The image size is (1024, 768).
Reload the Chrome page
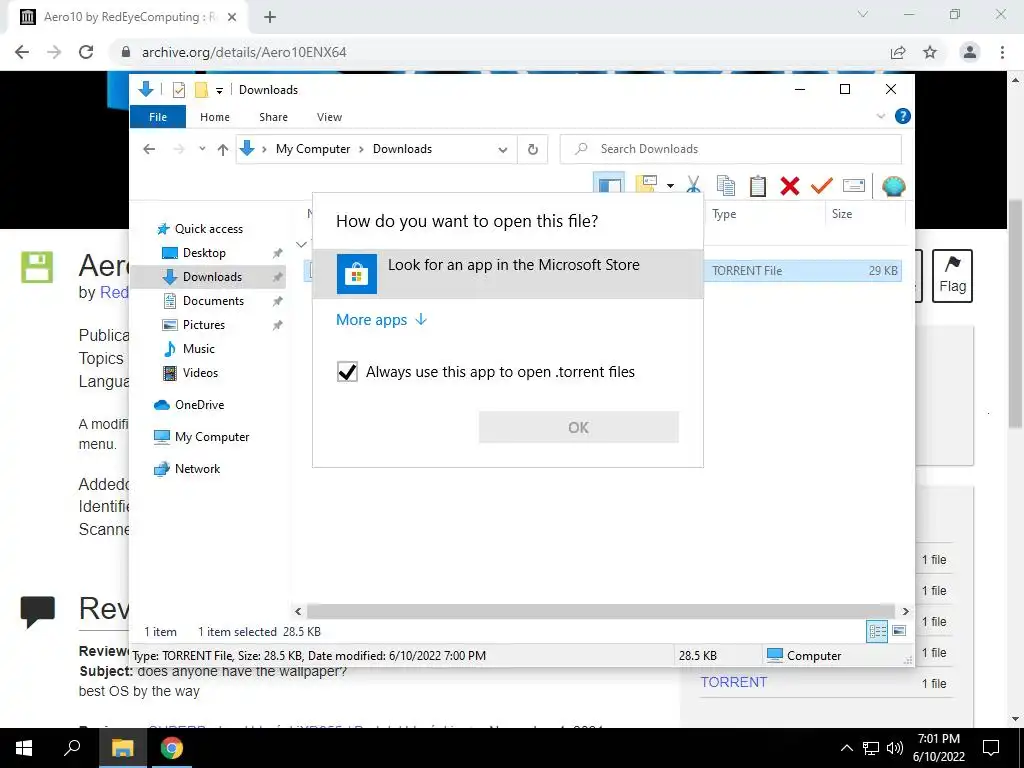click(x=86, y=52)
